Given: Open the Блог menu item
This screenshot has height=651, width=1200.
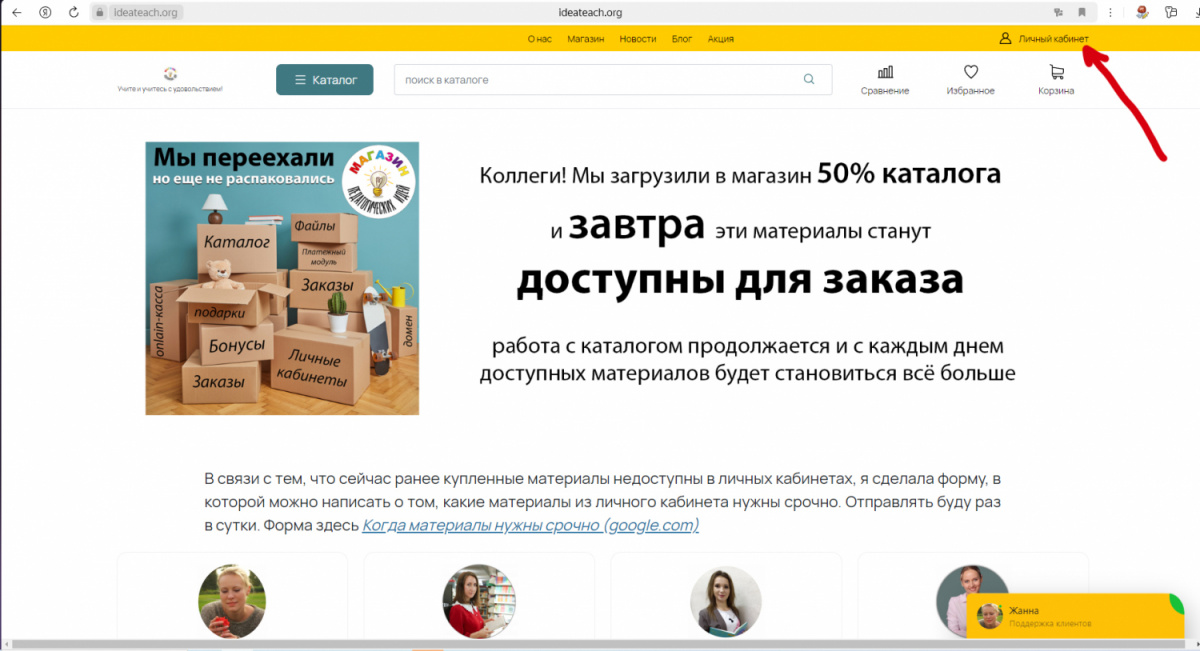Looking at the screenshot, I should pyautogui.click(x=682, y=39).
